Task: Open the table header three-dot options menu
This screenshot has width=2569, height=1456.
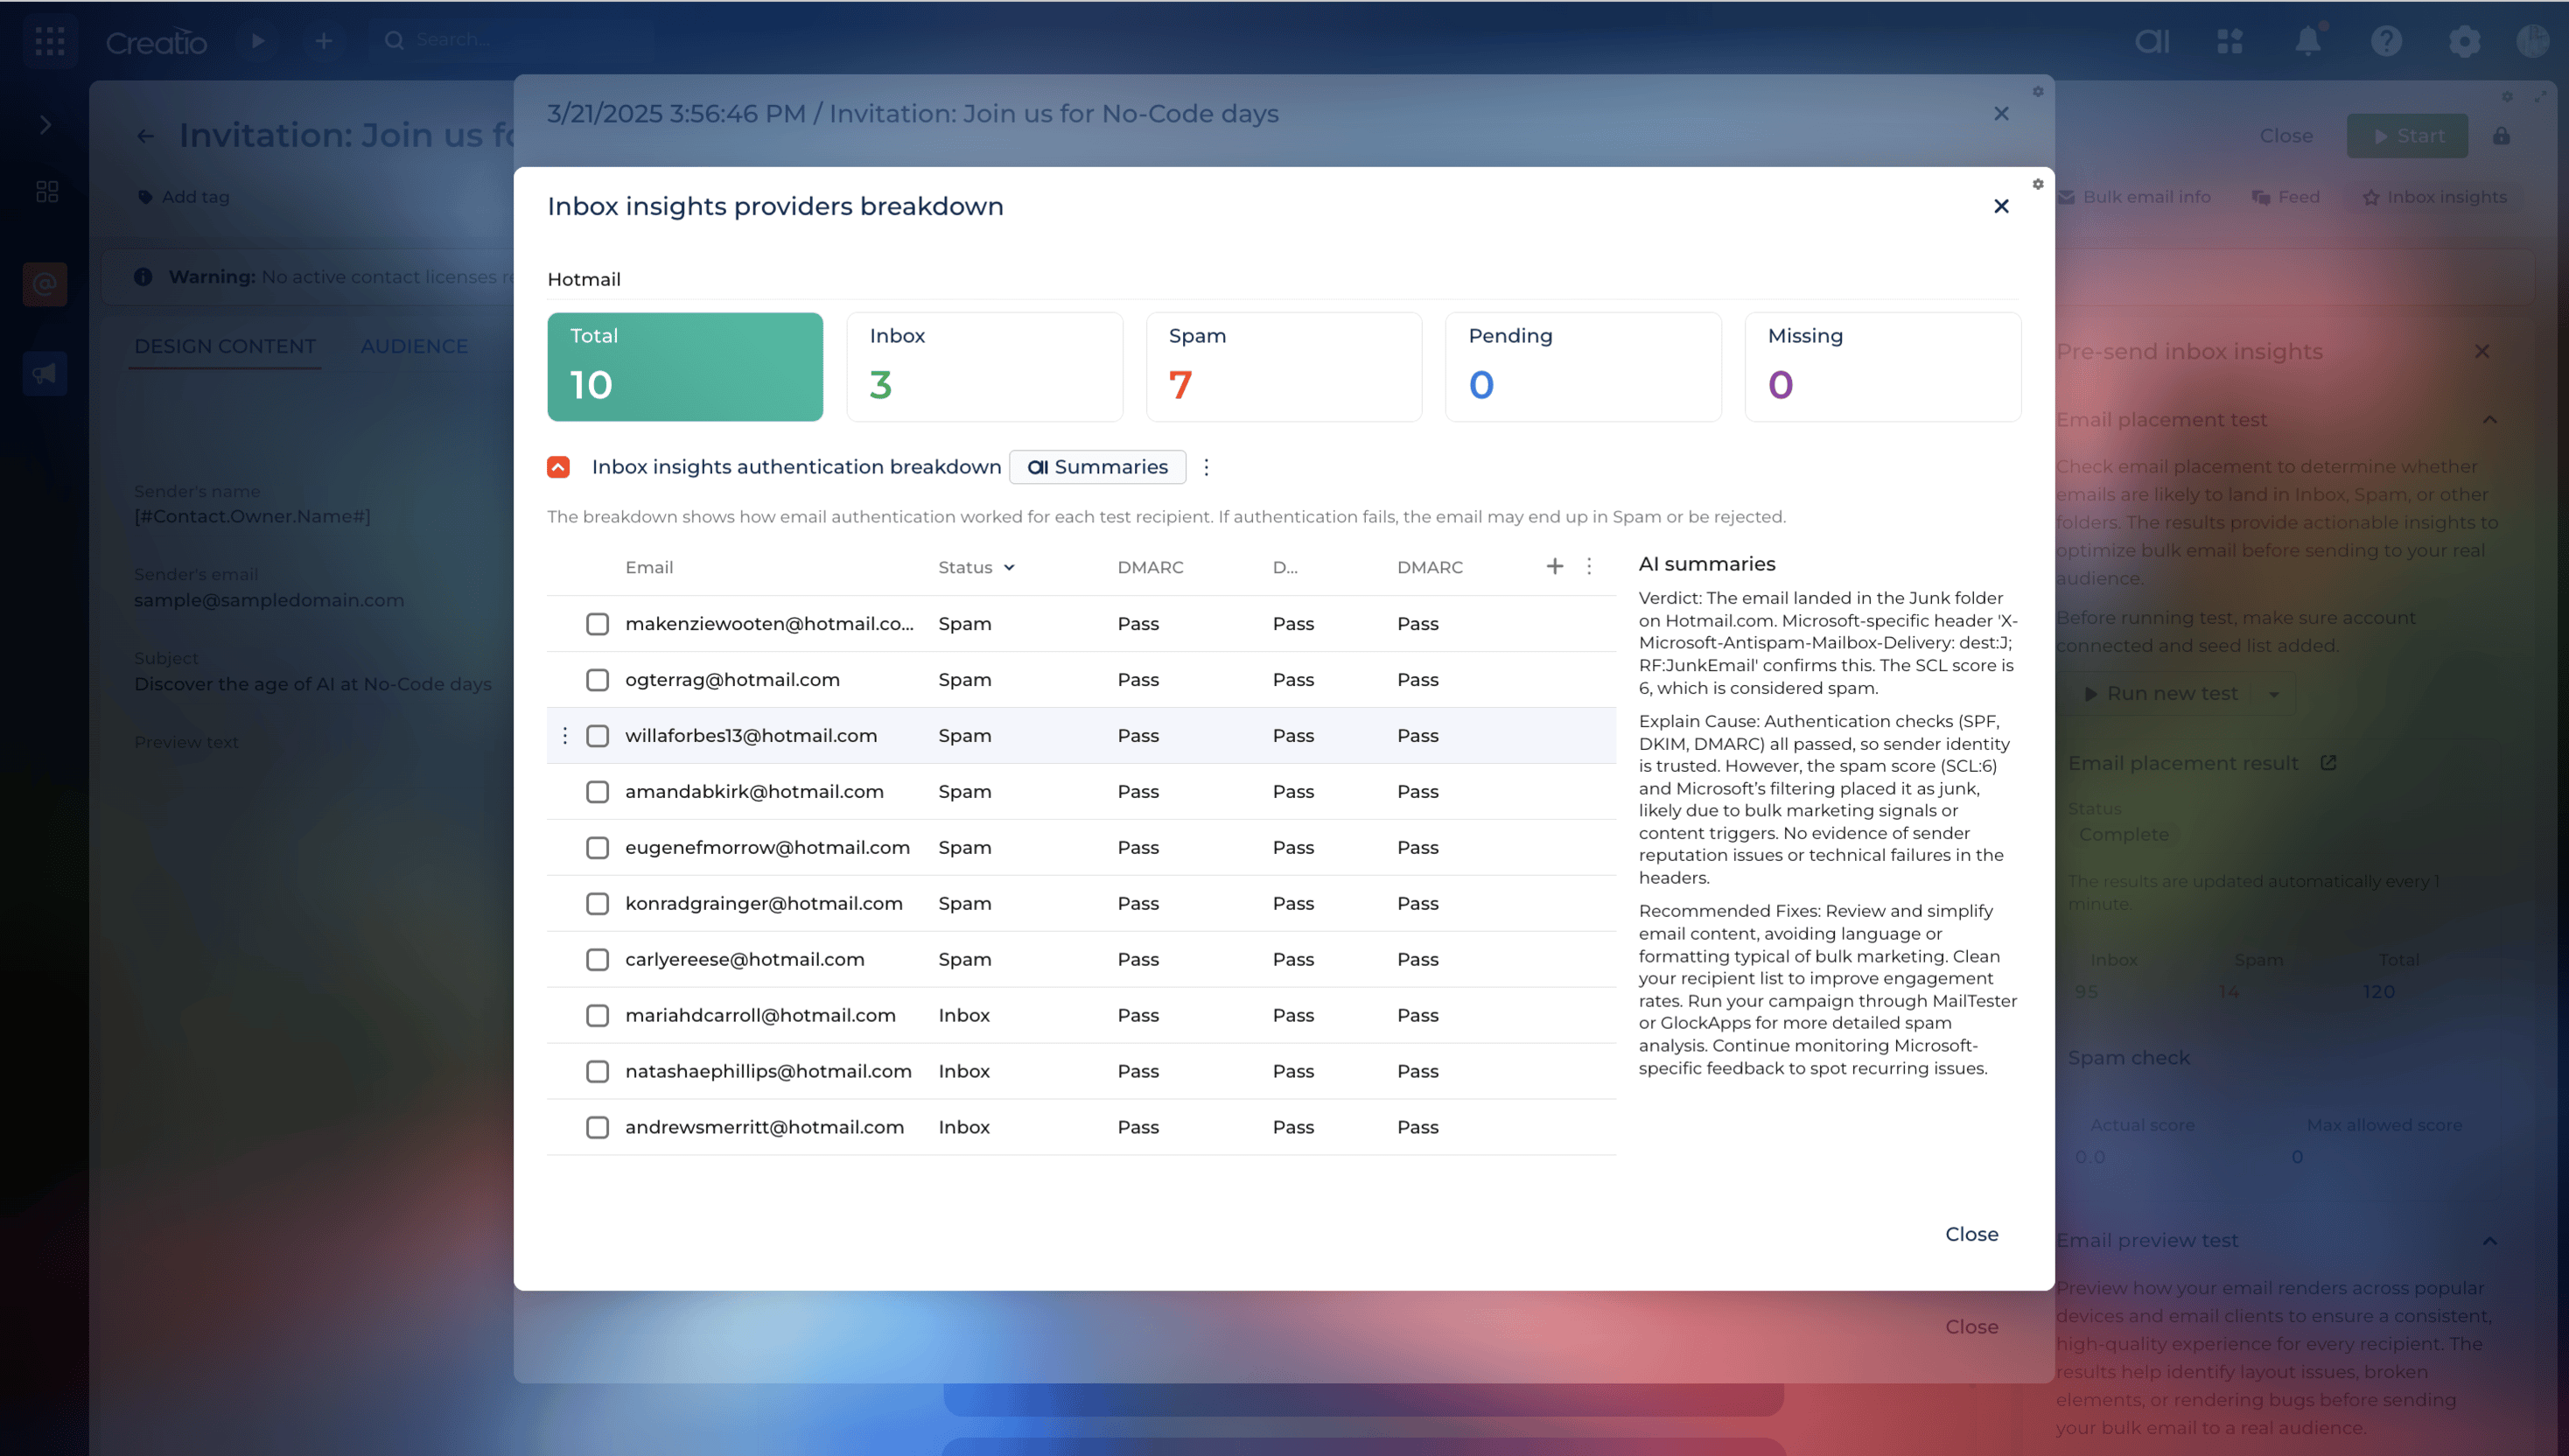Action: 1589,567
